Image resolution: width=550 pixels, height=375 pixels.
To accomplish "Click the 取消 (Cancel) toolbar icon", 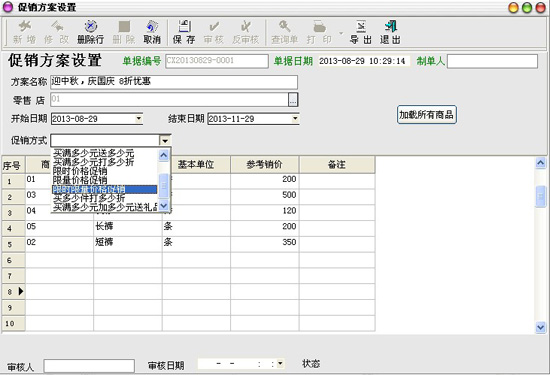I will point(152,32).
